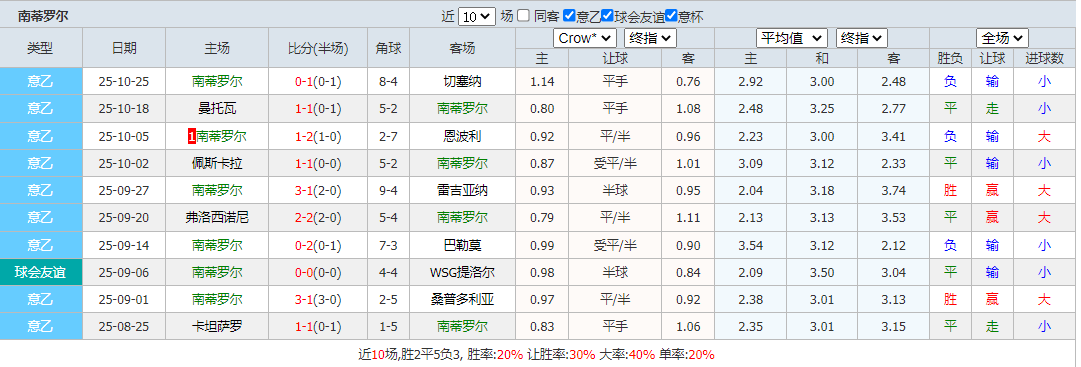This screenshot has height=367, width=1081.
Task: Open away team 切塞纳
Action: pyautogui.click(x=462, y=82)
